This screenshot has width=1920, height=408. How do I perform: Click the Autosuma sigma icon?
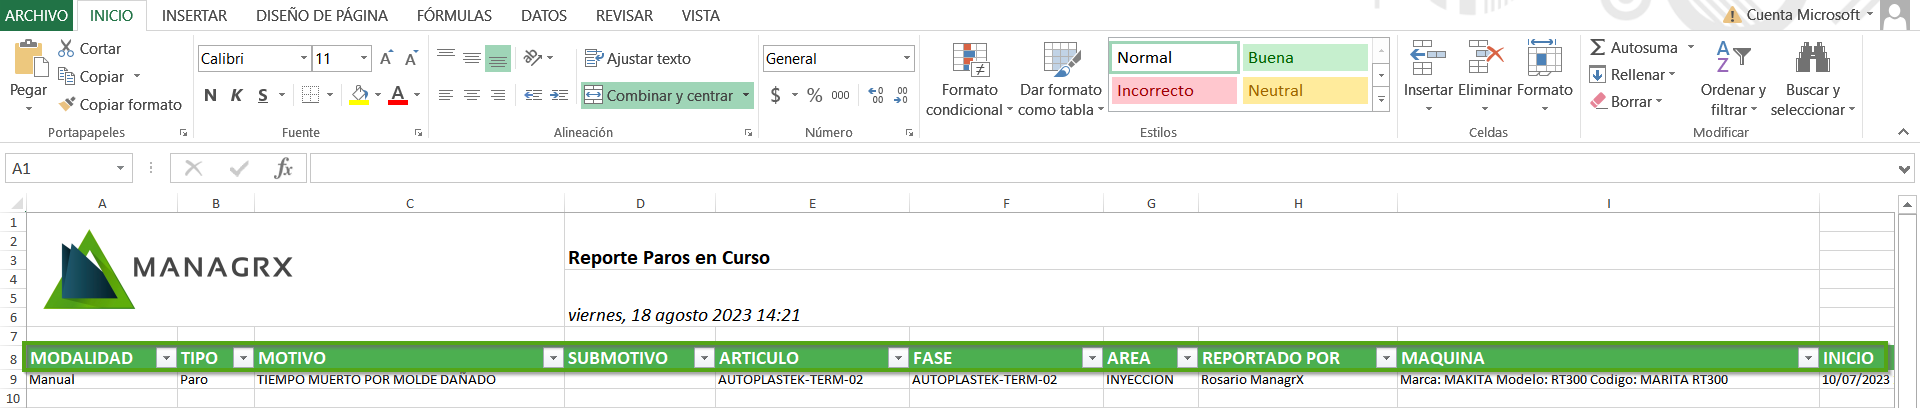click(1598, 47)
